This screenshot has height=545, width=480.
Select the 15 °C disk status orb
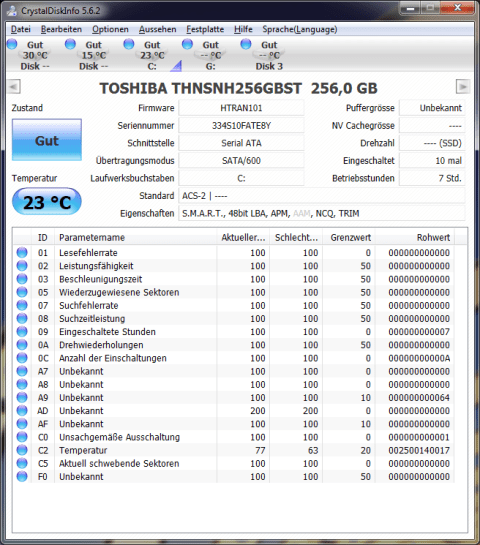pos(70,44)
